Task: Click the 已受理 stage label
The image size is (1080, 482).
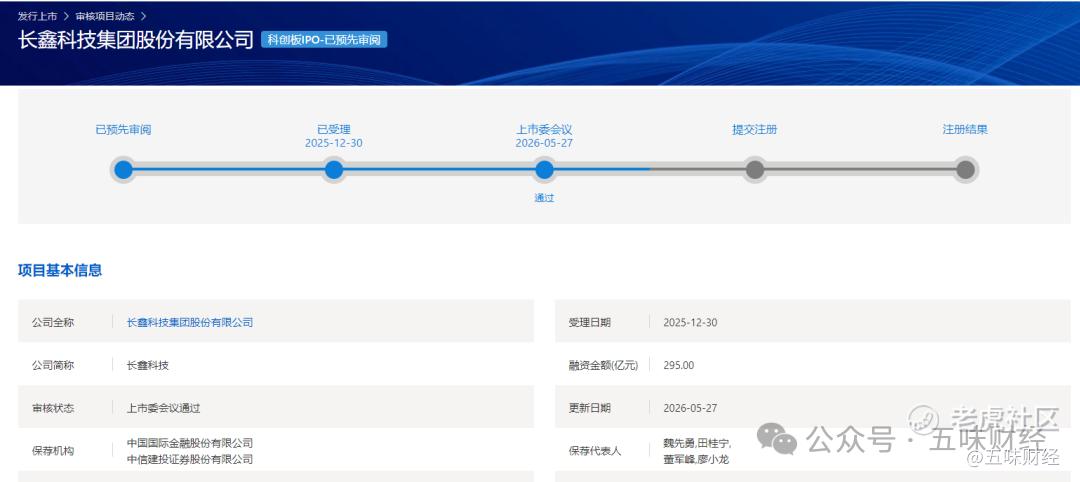Action: [334, 129]
